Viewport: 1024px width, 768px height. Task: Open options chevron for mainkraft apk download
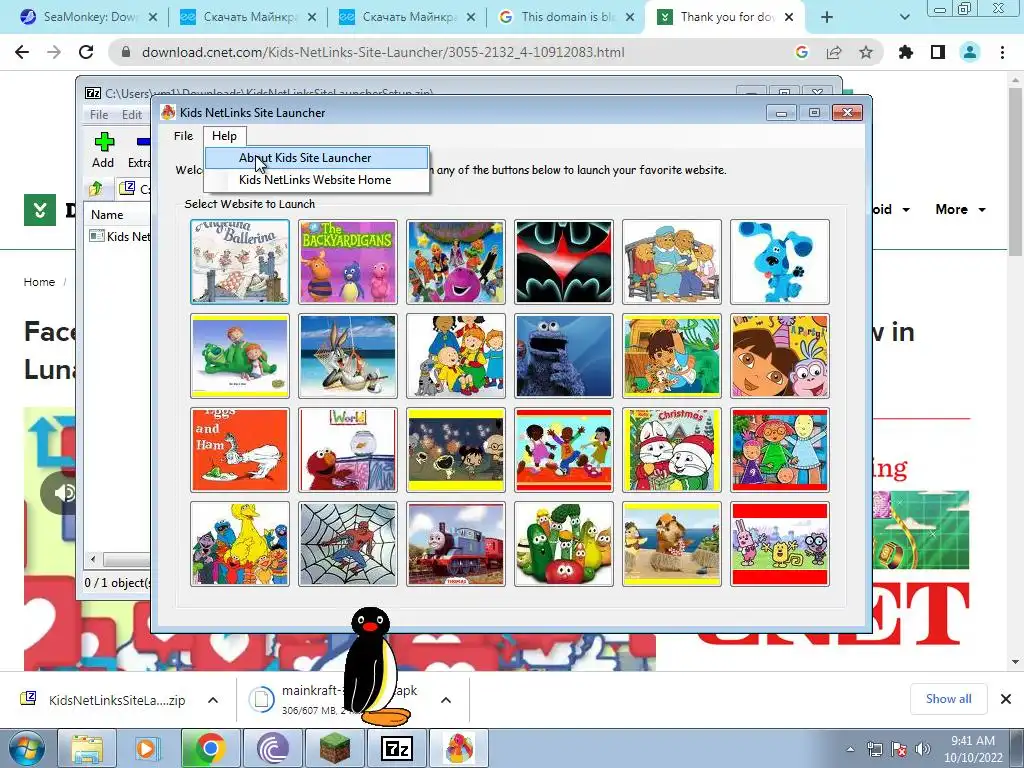pos(446,700)
